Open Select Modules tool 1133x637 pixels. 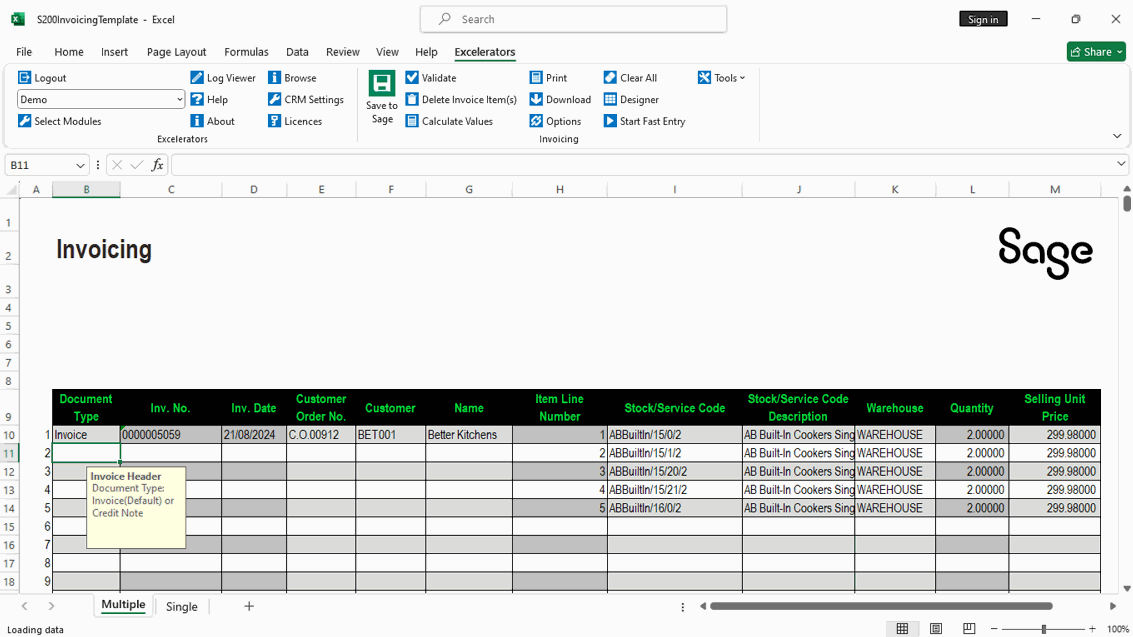(59, 121)
